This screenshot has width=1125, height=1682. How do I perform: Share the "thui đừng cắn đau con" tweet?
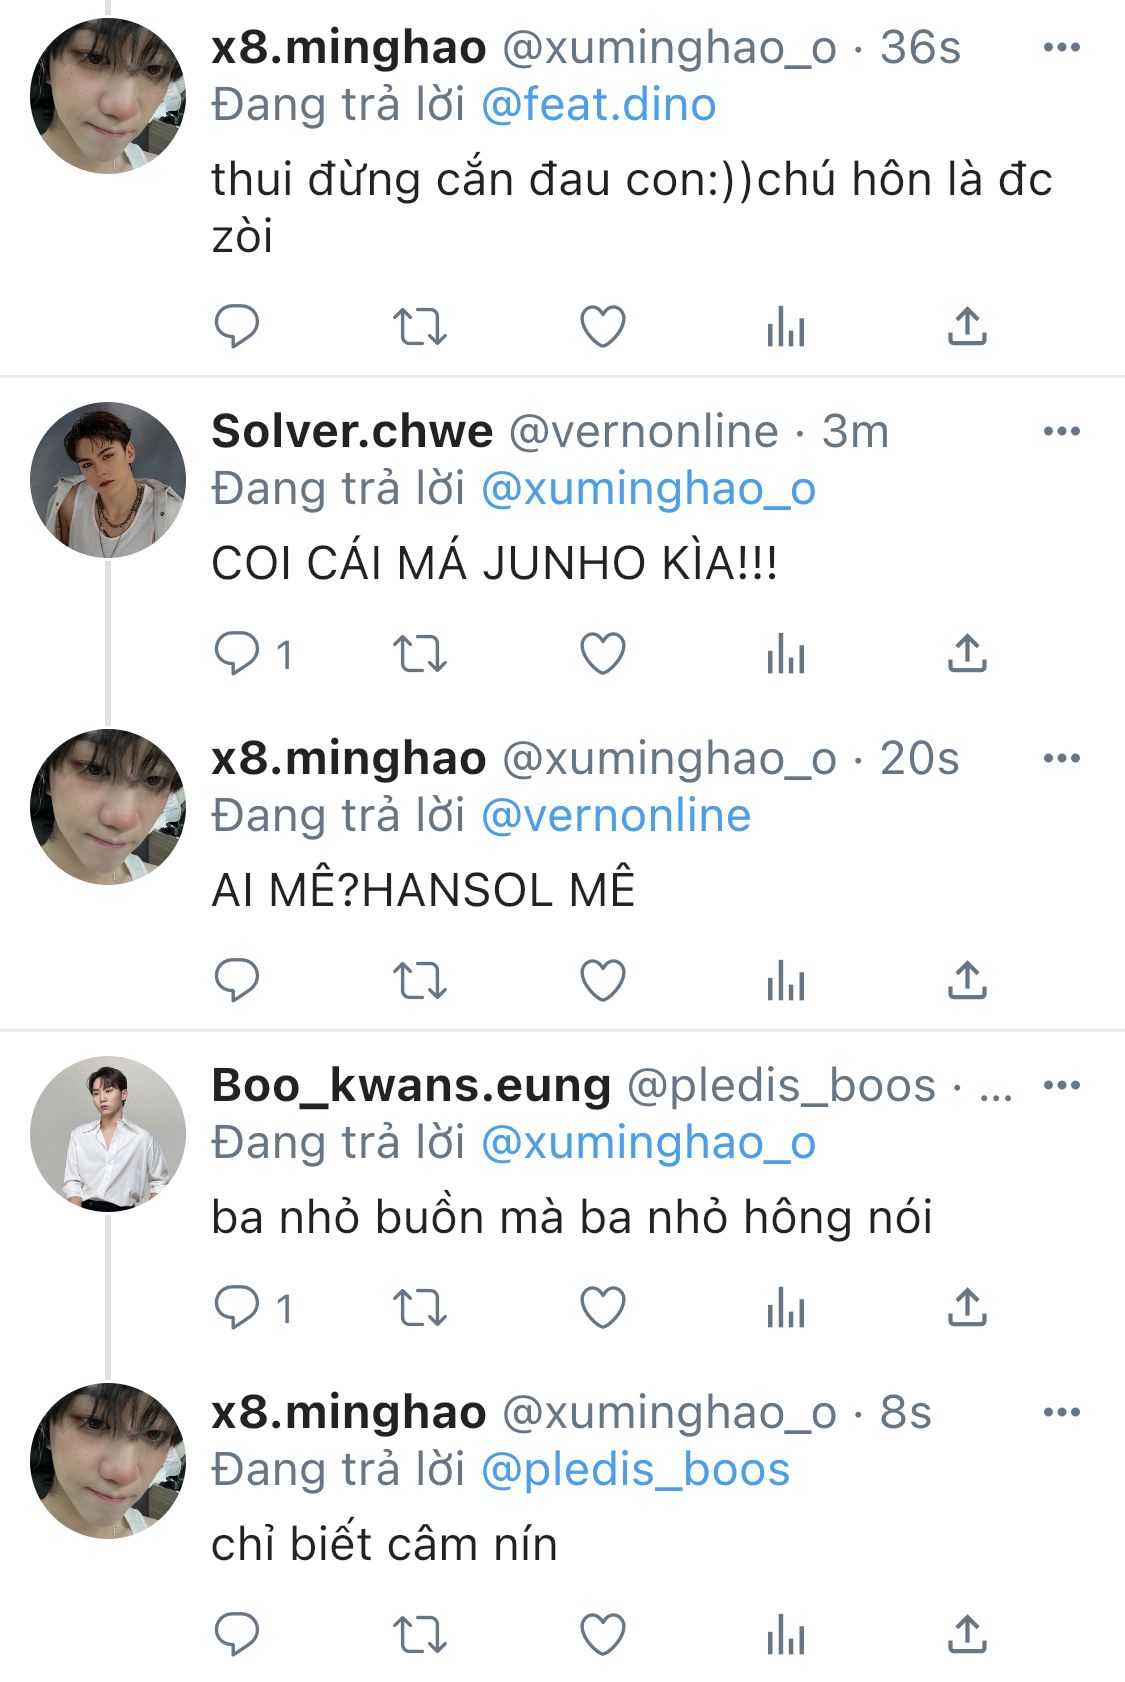[967, 327]
